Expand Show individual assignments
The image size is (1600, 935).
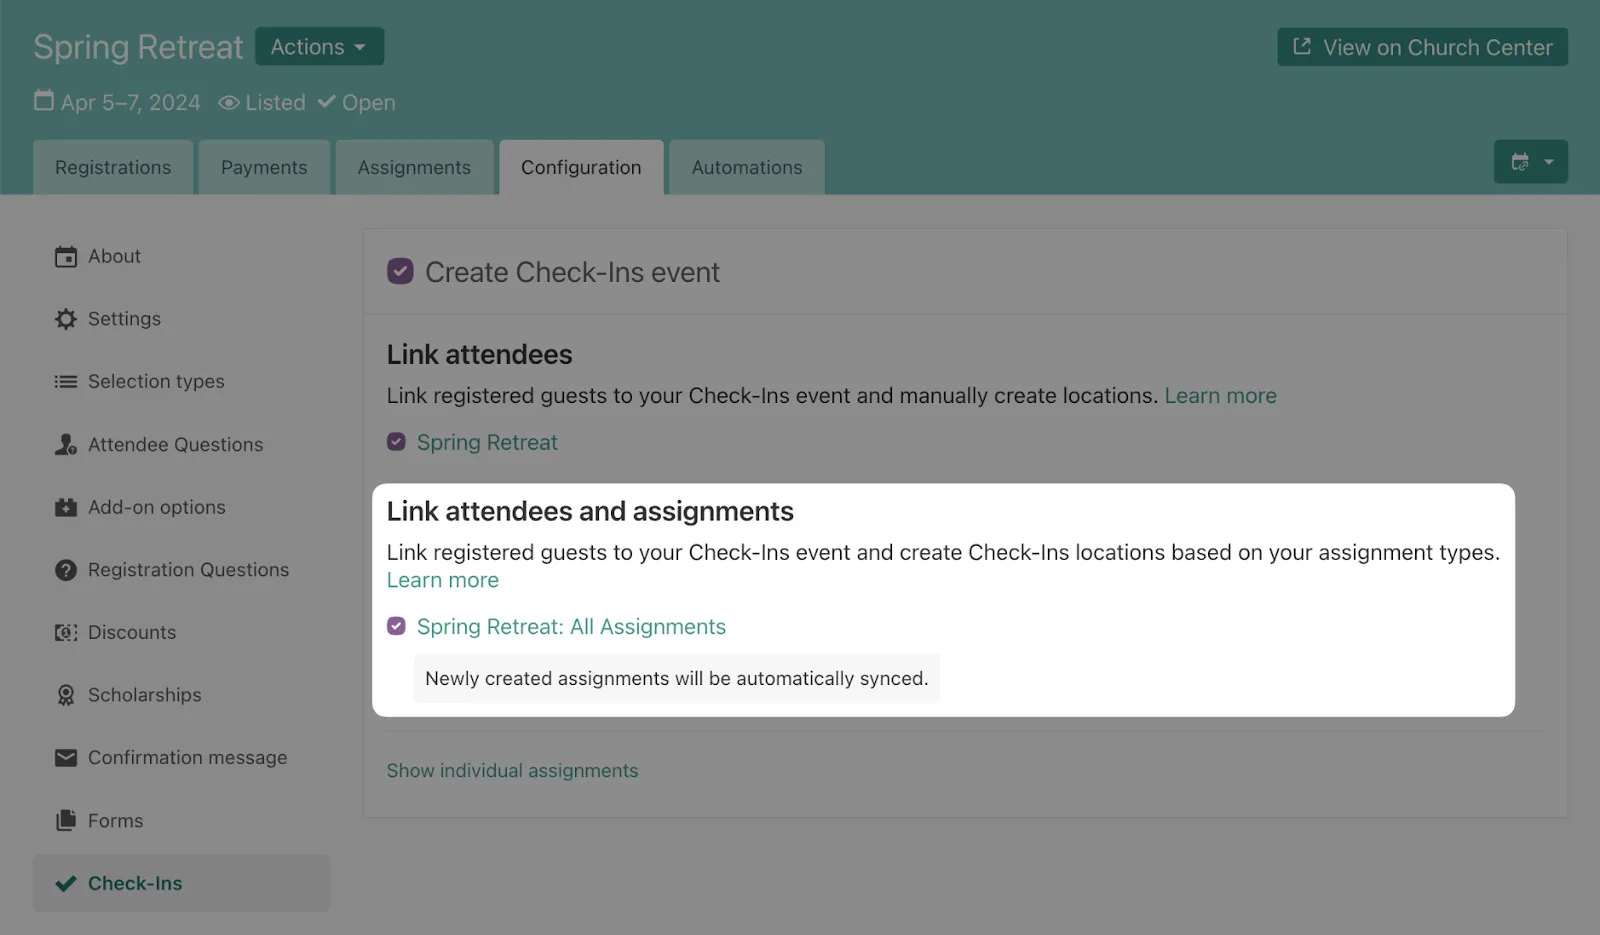pos(512,771)
